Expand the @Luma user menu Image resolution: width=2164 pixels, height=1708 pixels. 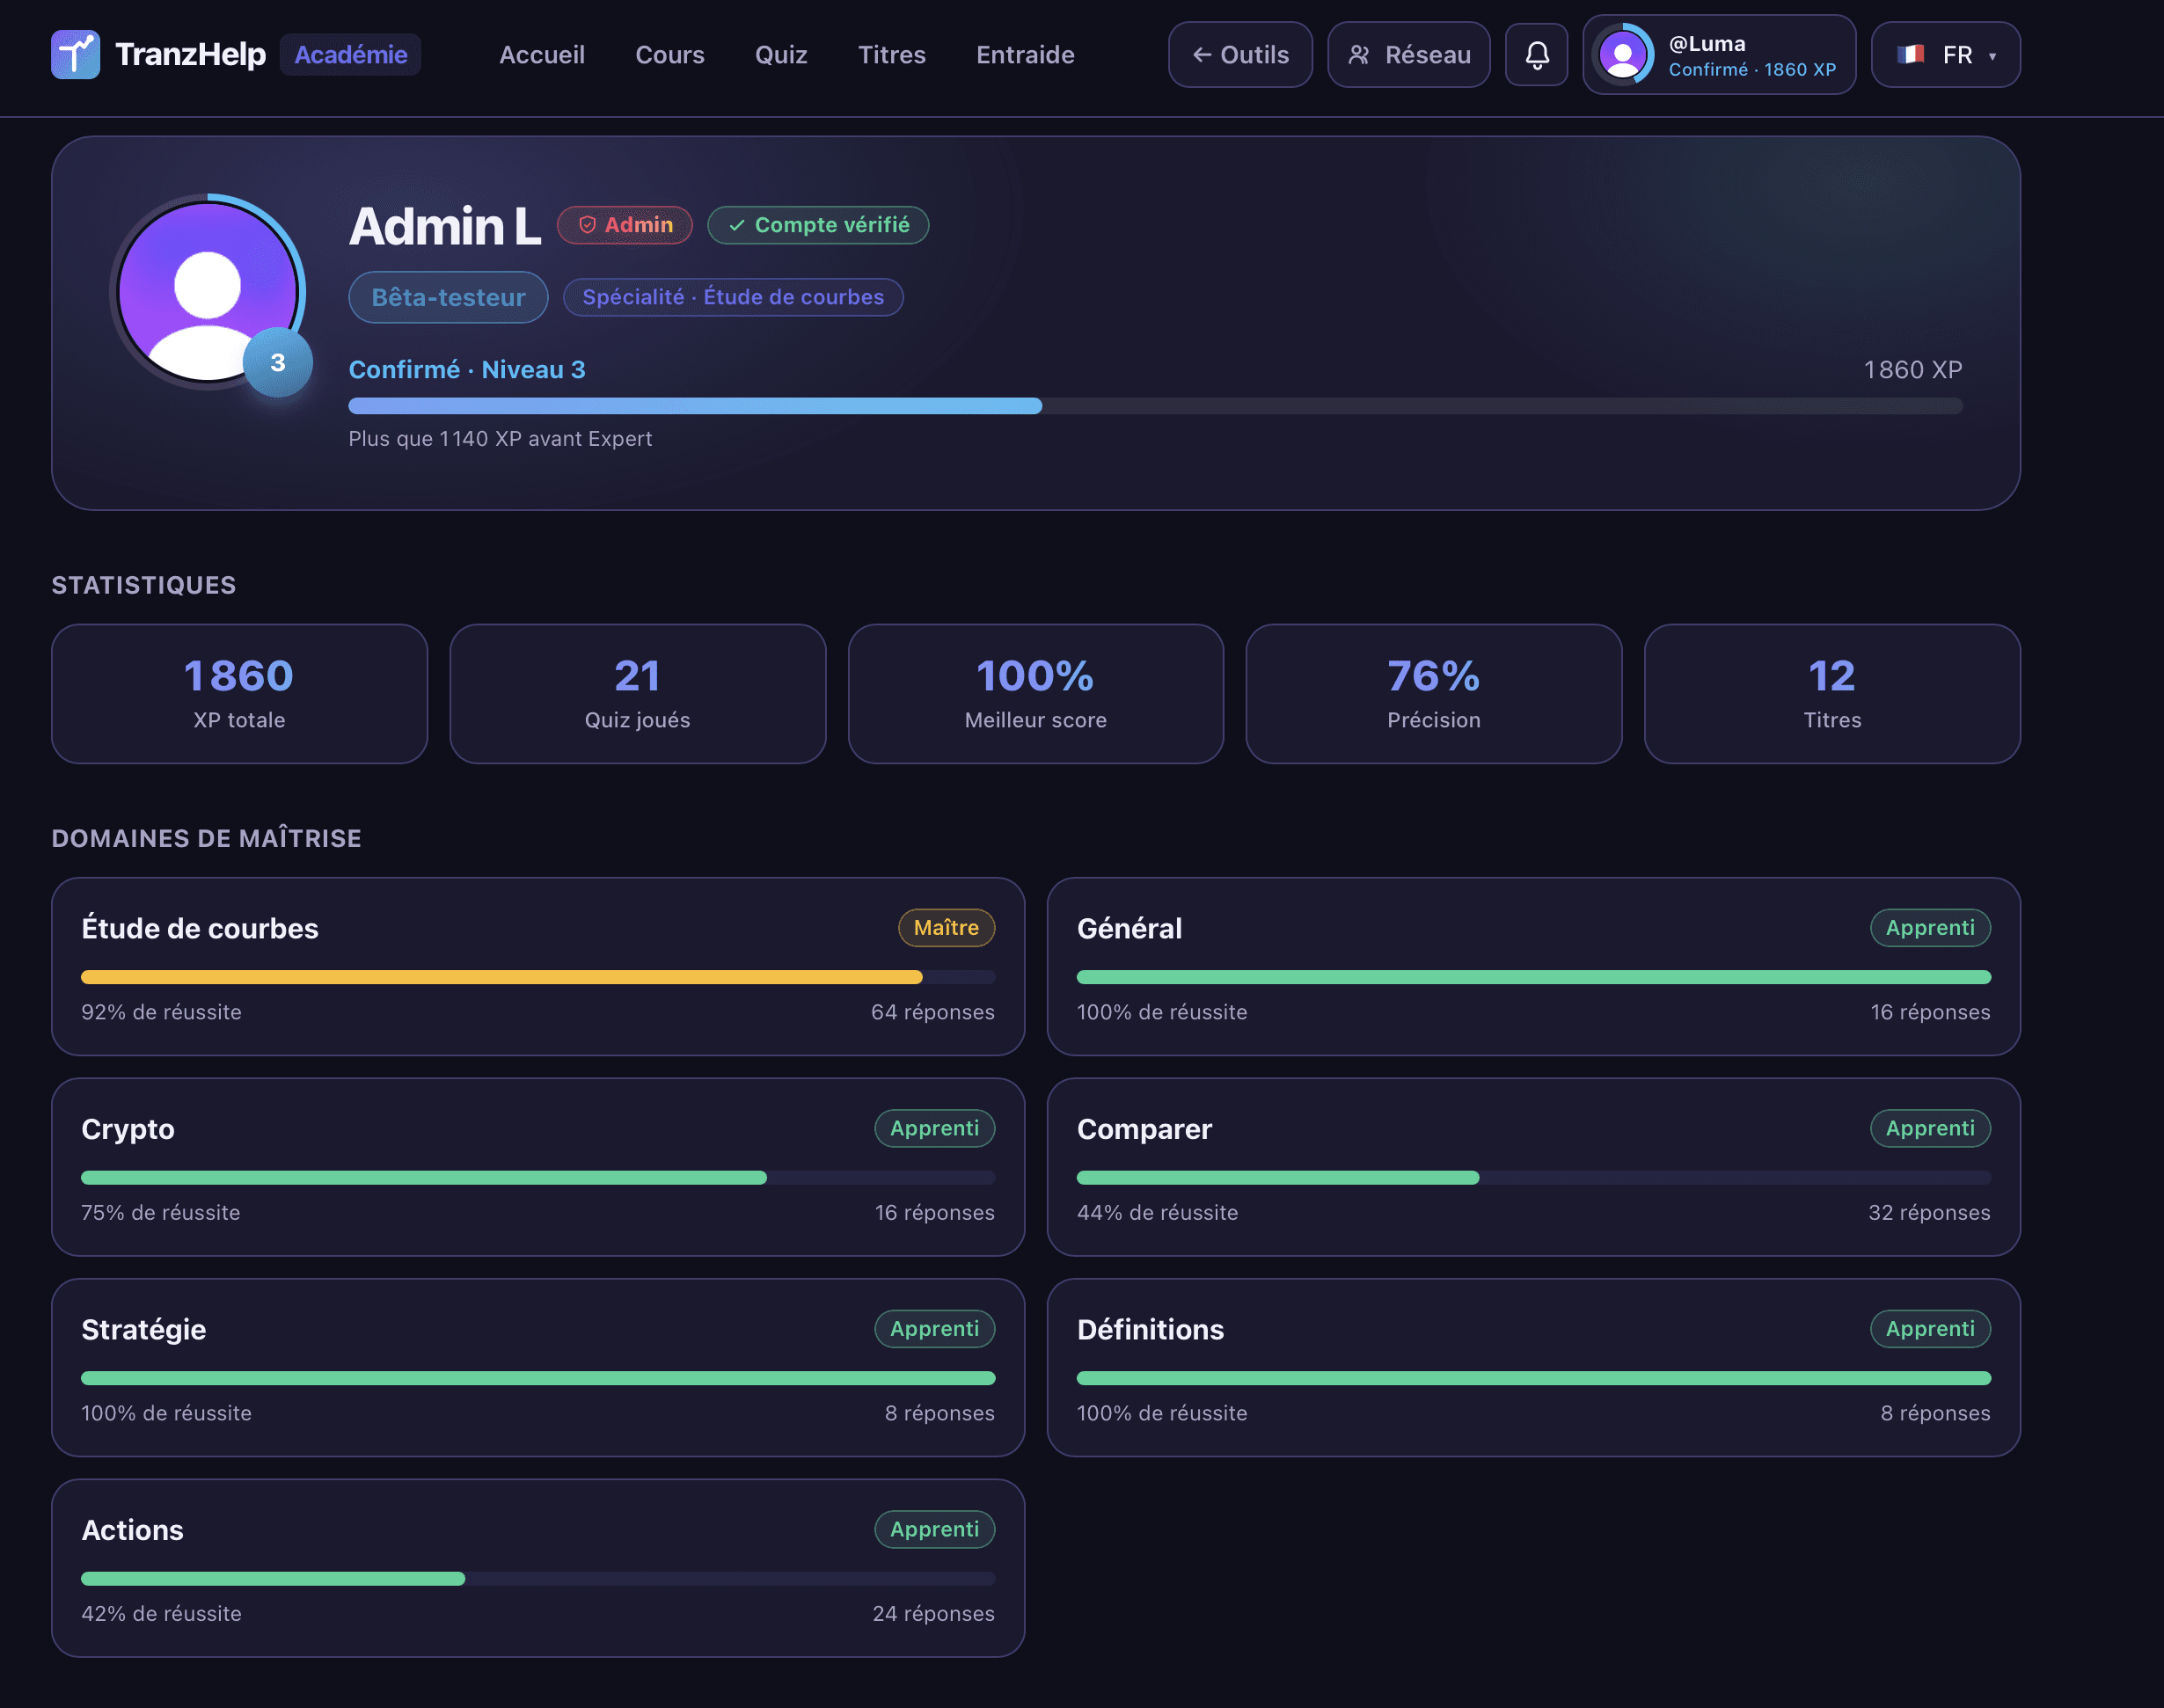(x=1719, y=54)
